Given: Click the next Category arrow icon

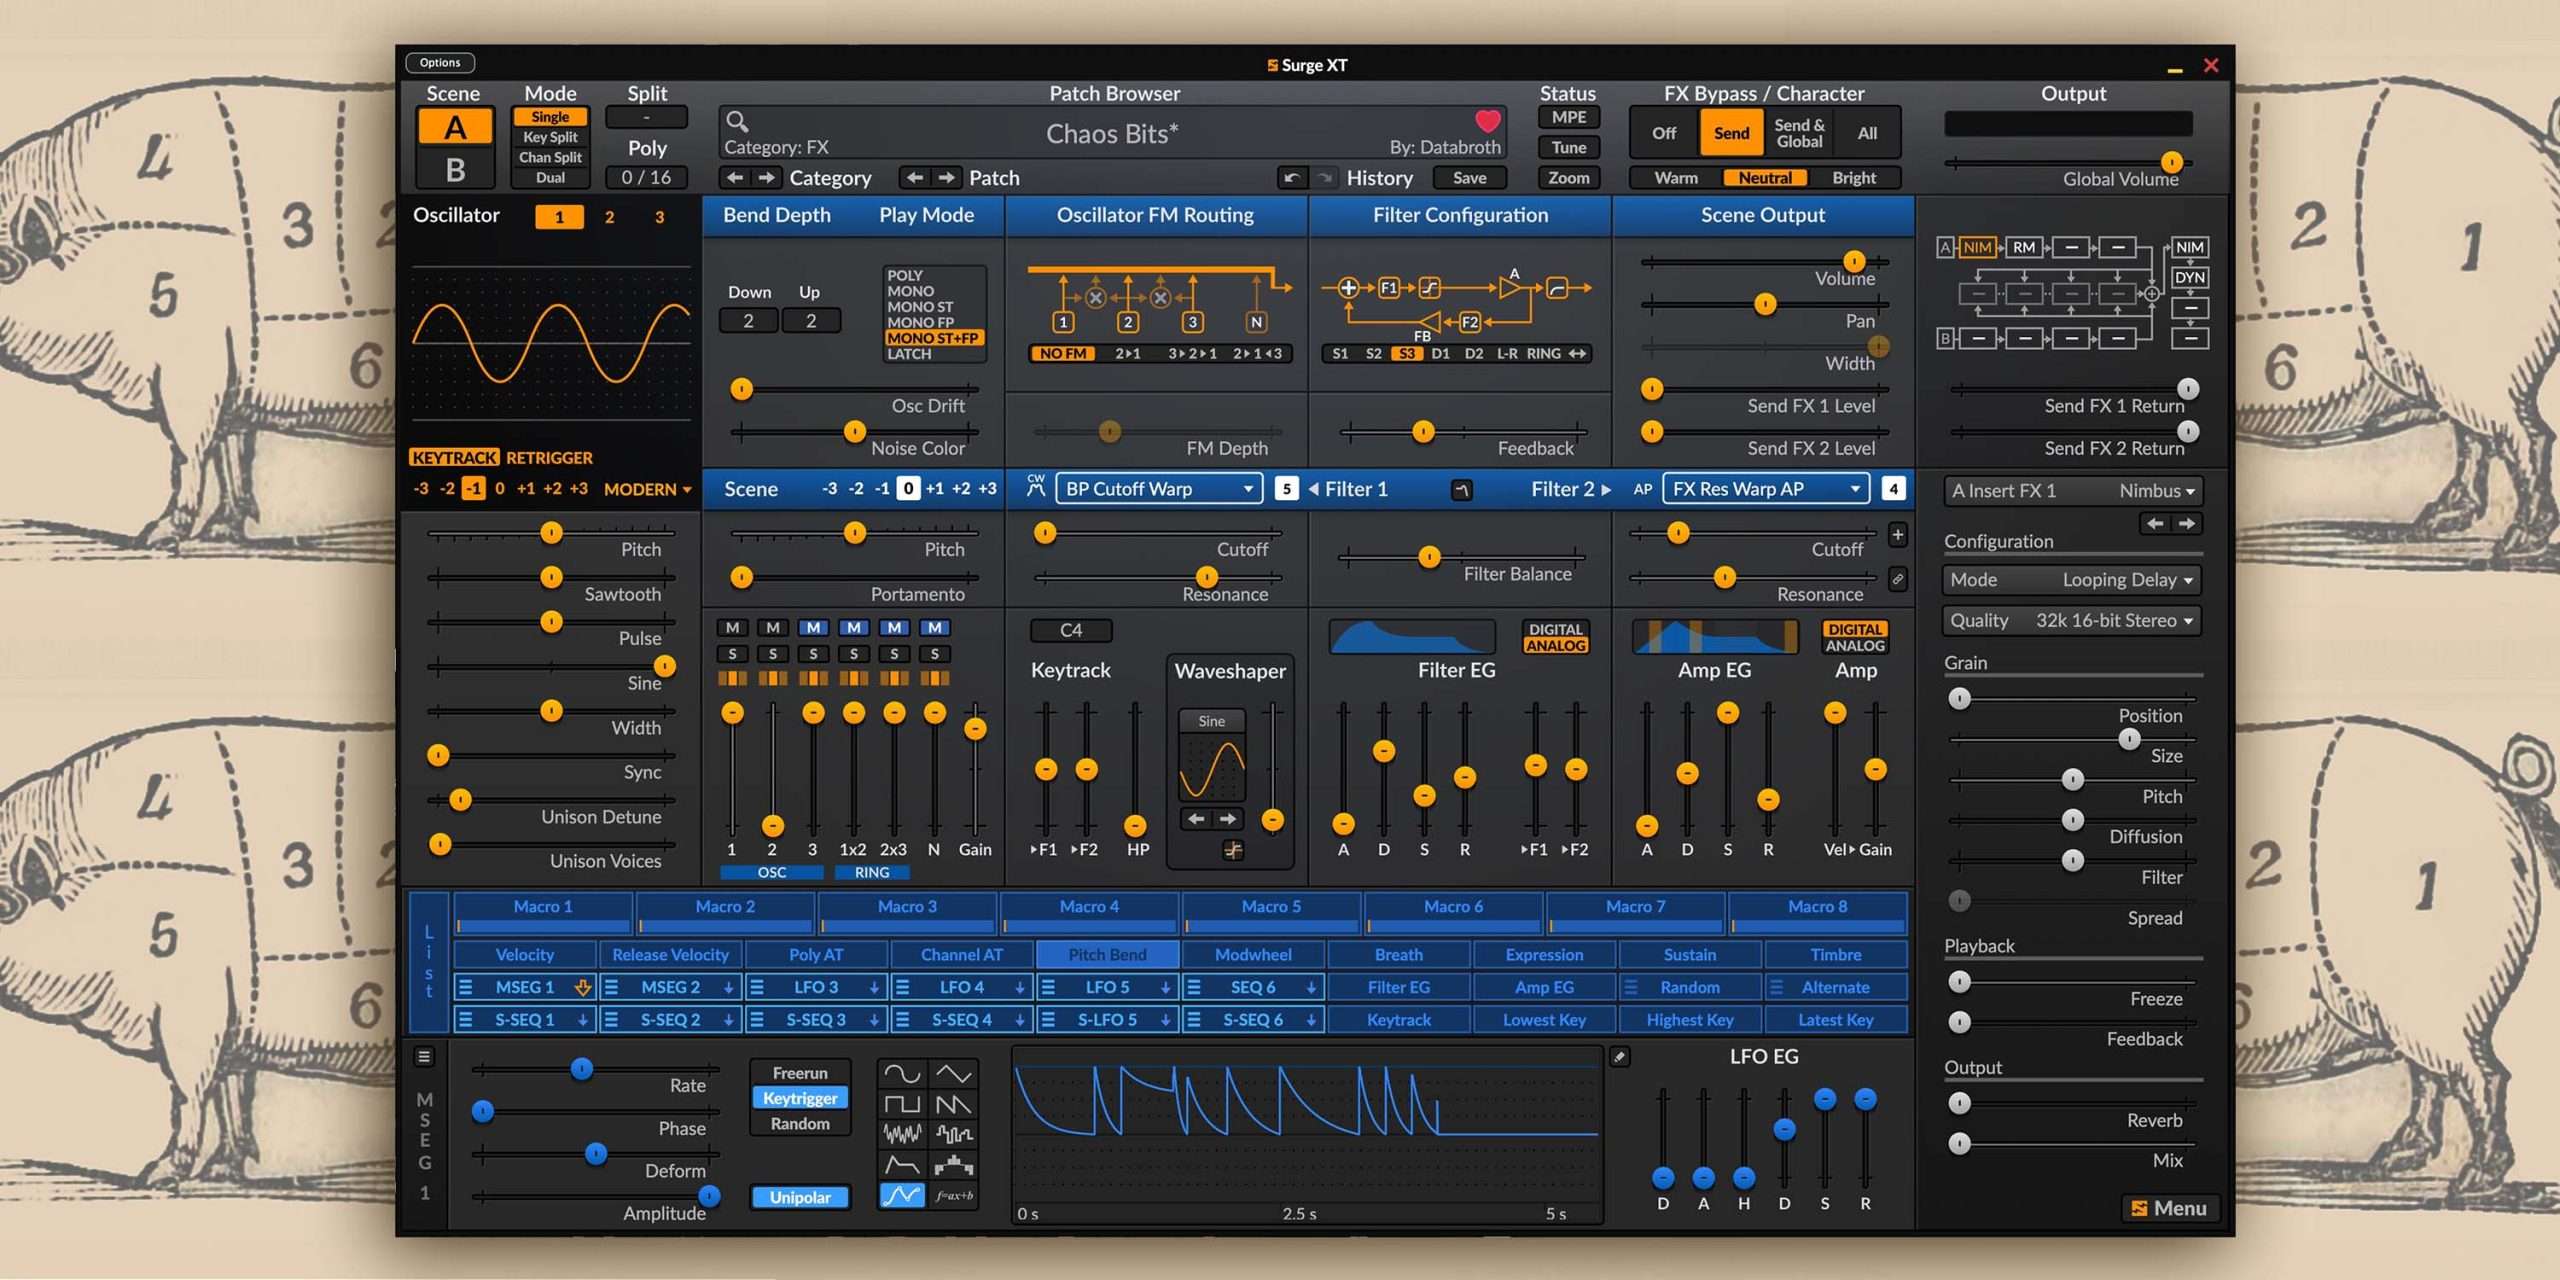Looking at the screenshot, I should click(x=767, y=178).
